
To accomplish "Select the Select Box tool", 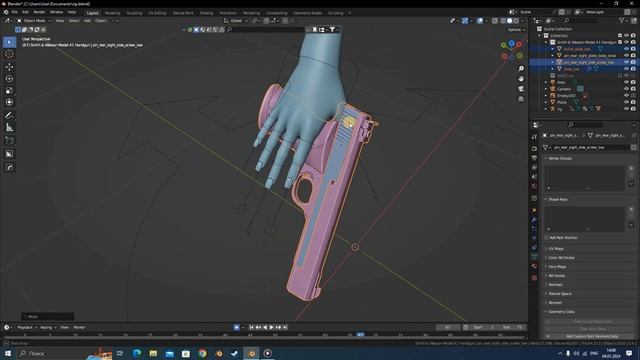I will click(9, 42).
